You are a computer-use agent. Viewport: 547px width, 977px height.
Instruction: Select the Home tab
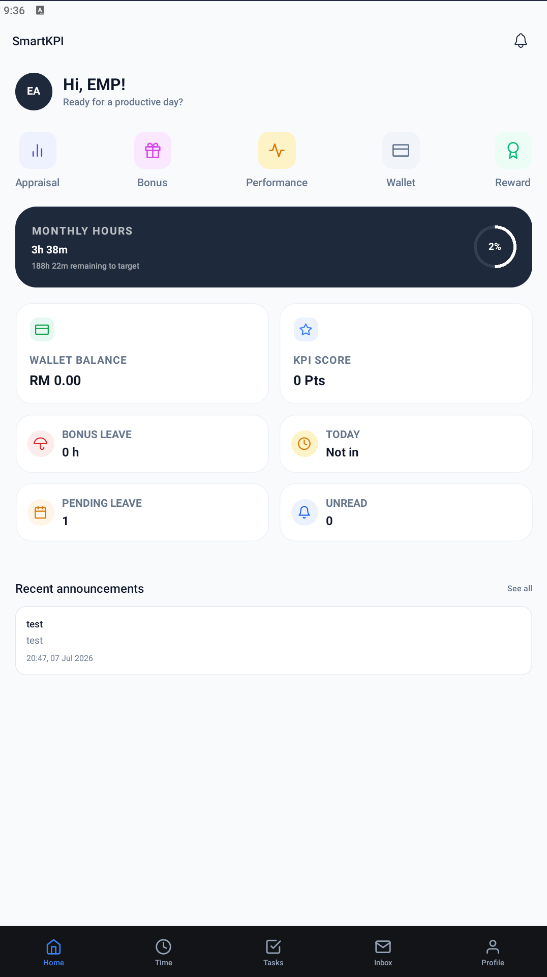tap(54, 952)
